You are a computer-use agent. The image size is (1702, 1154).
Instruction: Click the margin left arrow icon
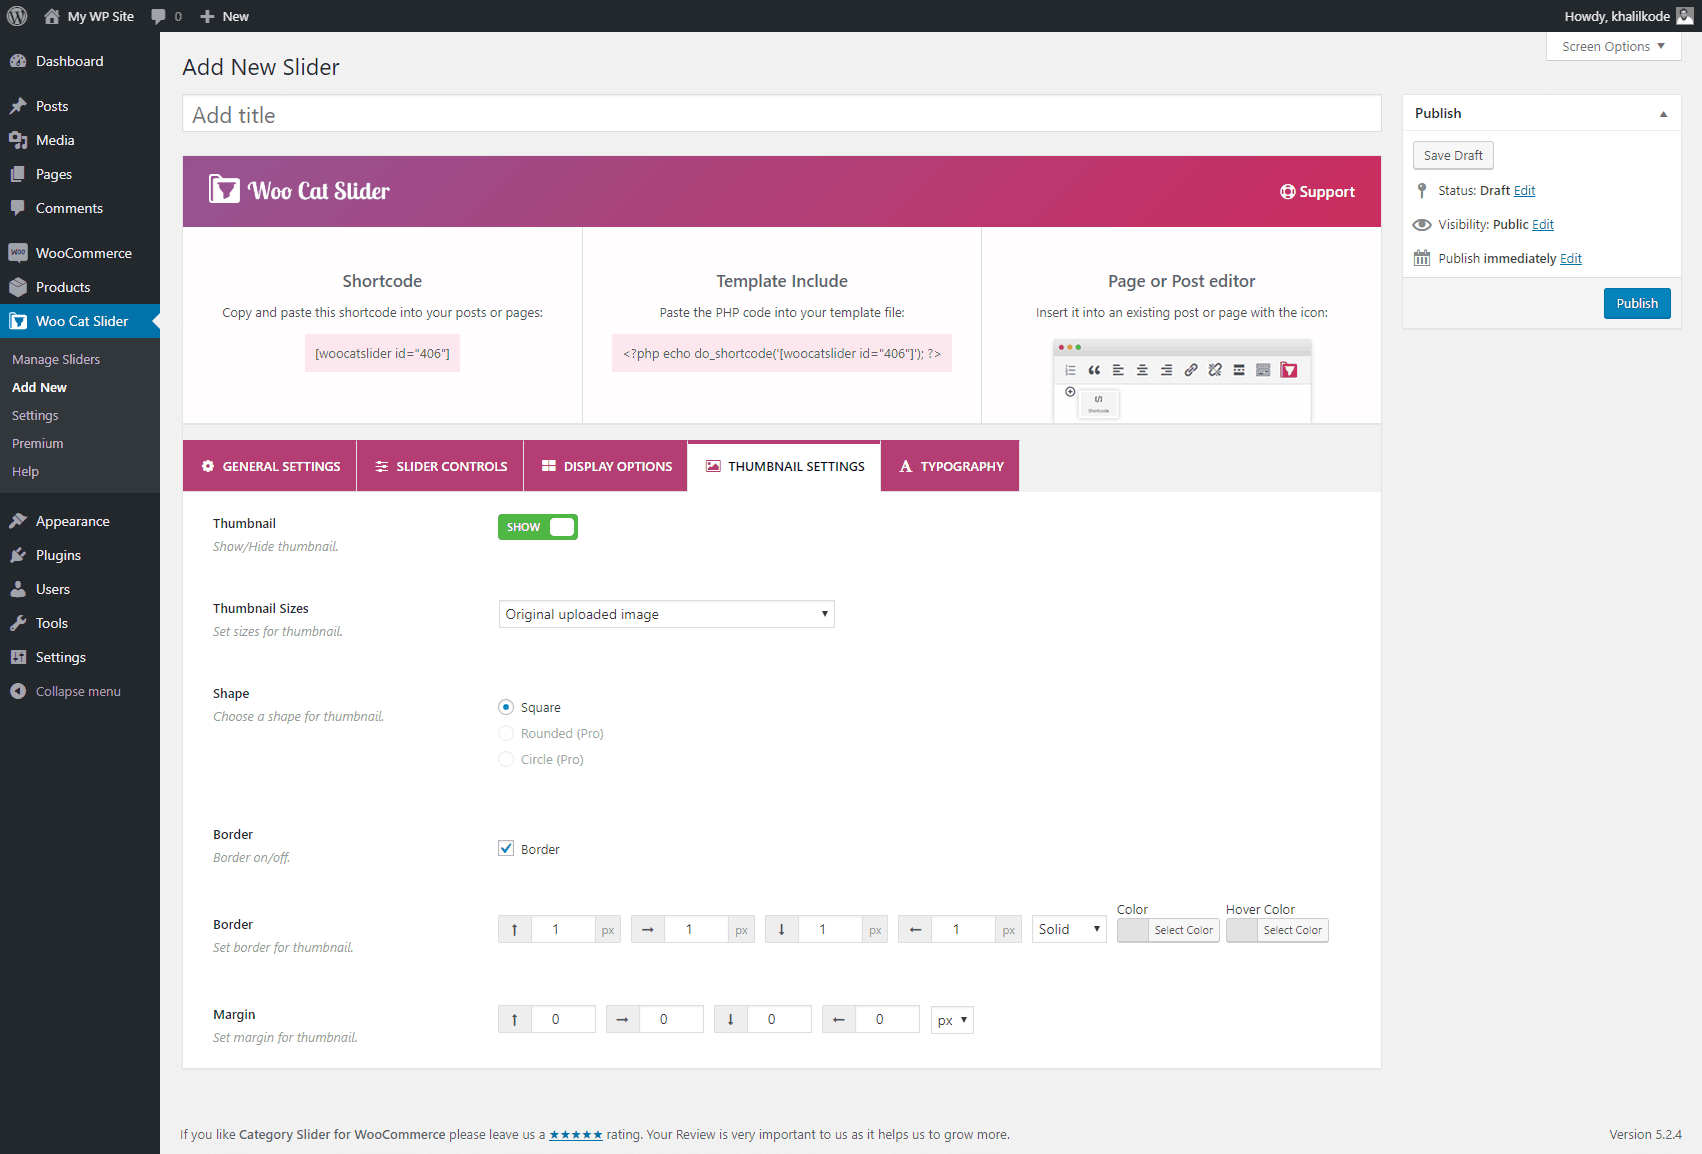(x=839, y=1020)
